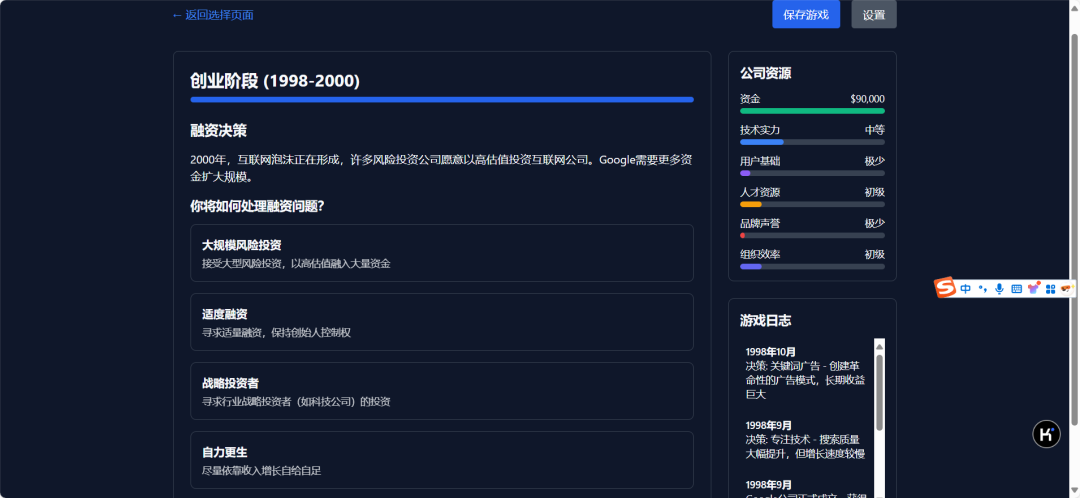Choose the 战略投资者 option
Viewport: 1080px width, 498px height.
pos(442,391)
